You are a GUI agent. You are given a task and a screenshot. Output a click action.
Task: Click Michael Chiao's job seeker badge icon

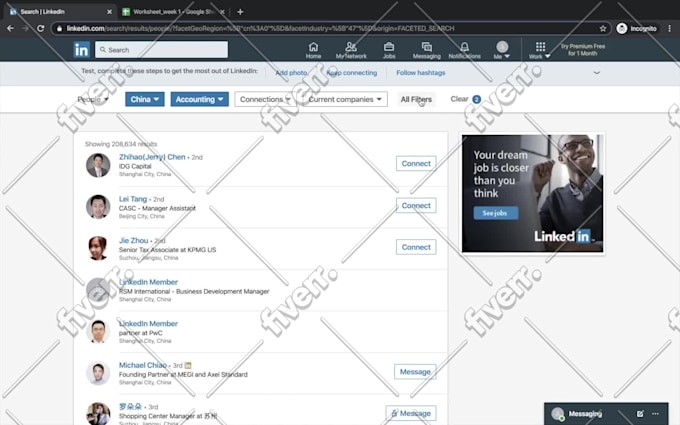188,366
